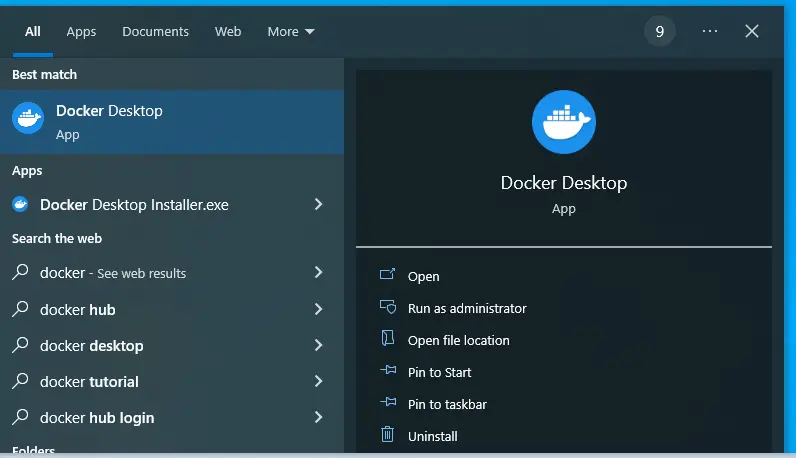
Task: Click the 'Docker Desktop' title in preview pane
Action: [x=563, y=183]
